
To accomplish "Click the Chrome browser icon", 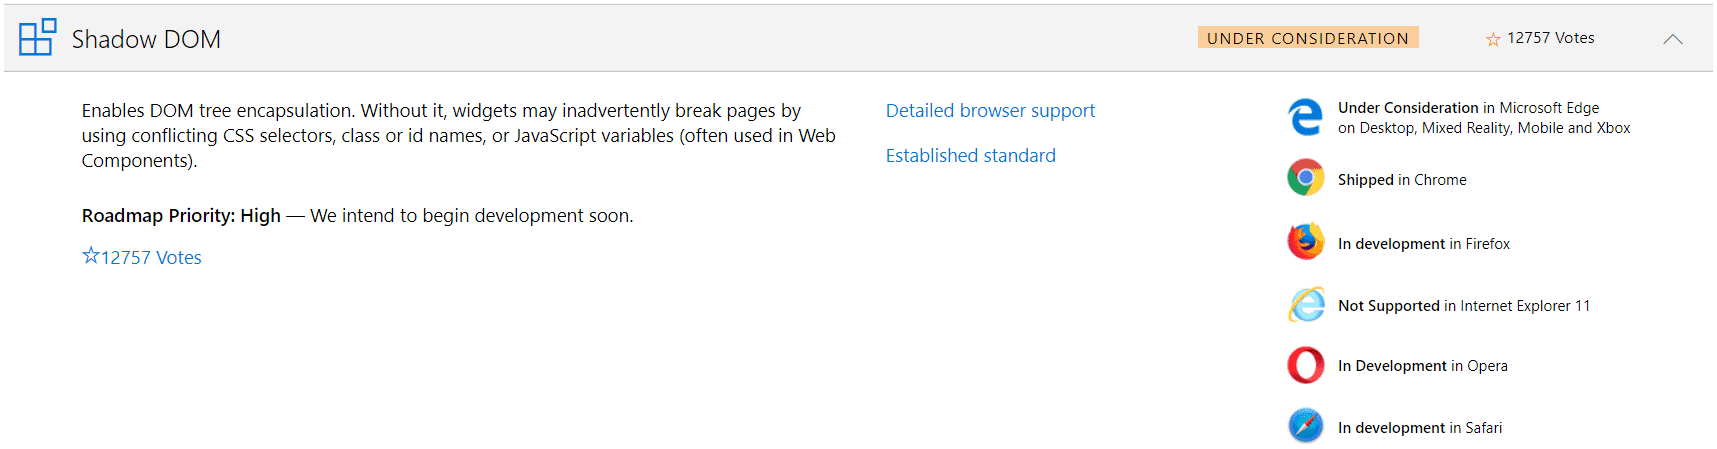I will pyautogui.click(x=1305, y=178).
